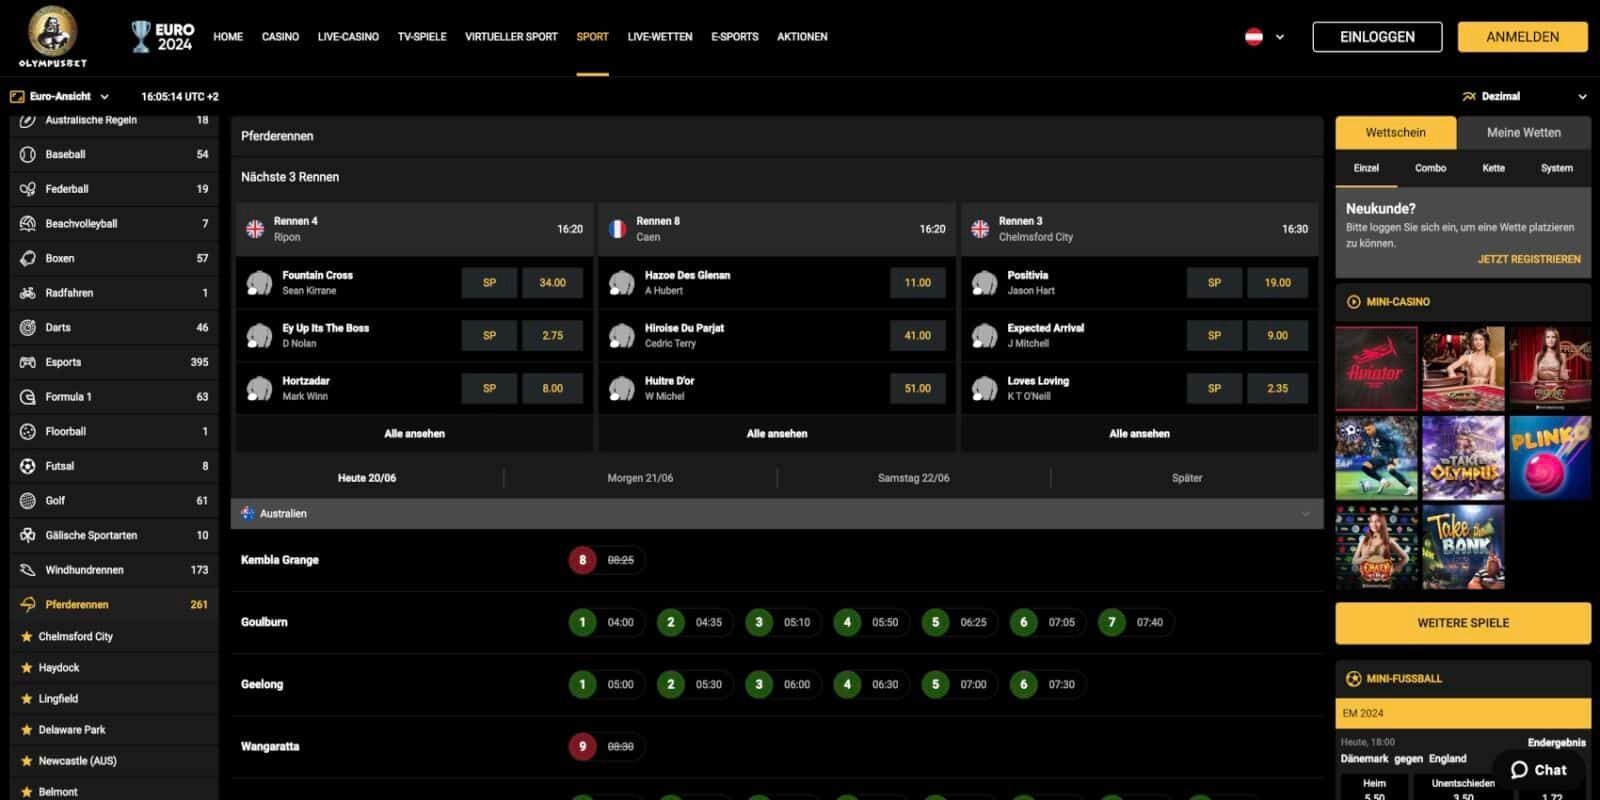Toggle the Lingfield favorite star

pos(27,698)
